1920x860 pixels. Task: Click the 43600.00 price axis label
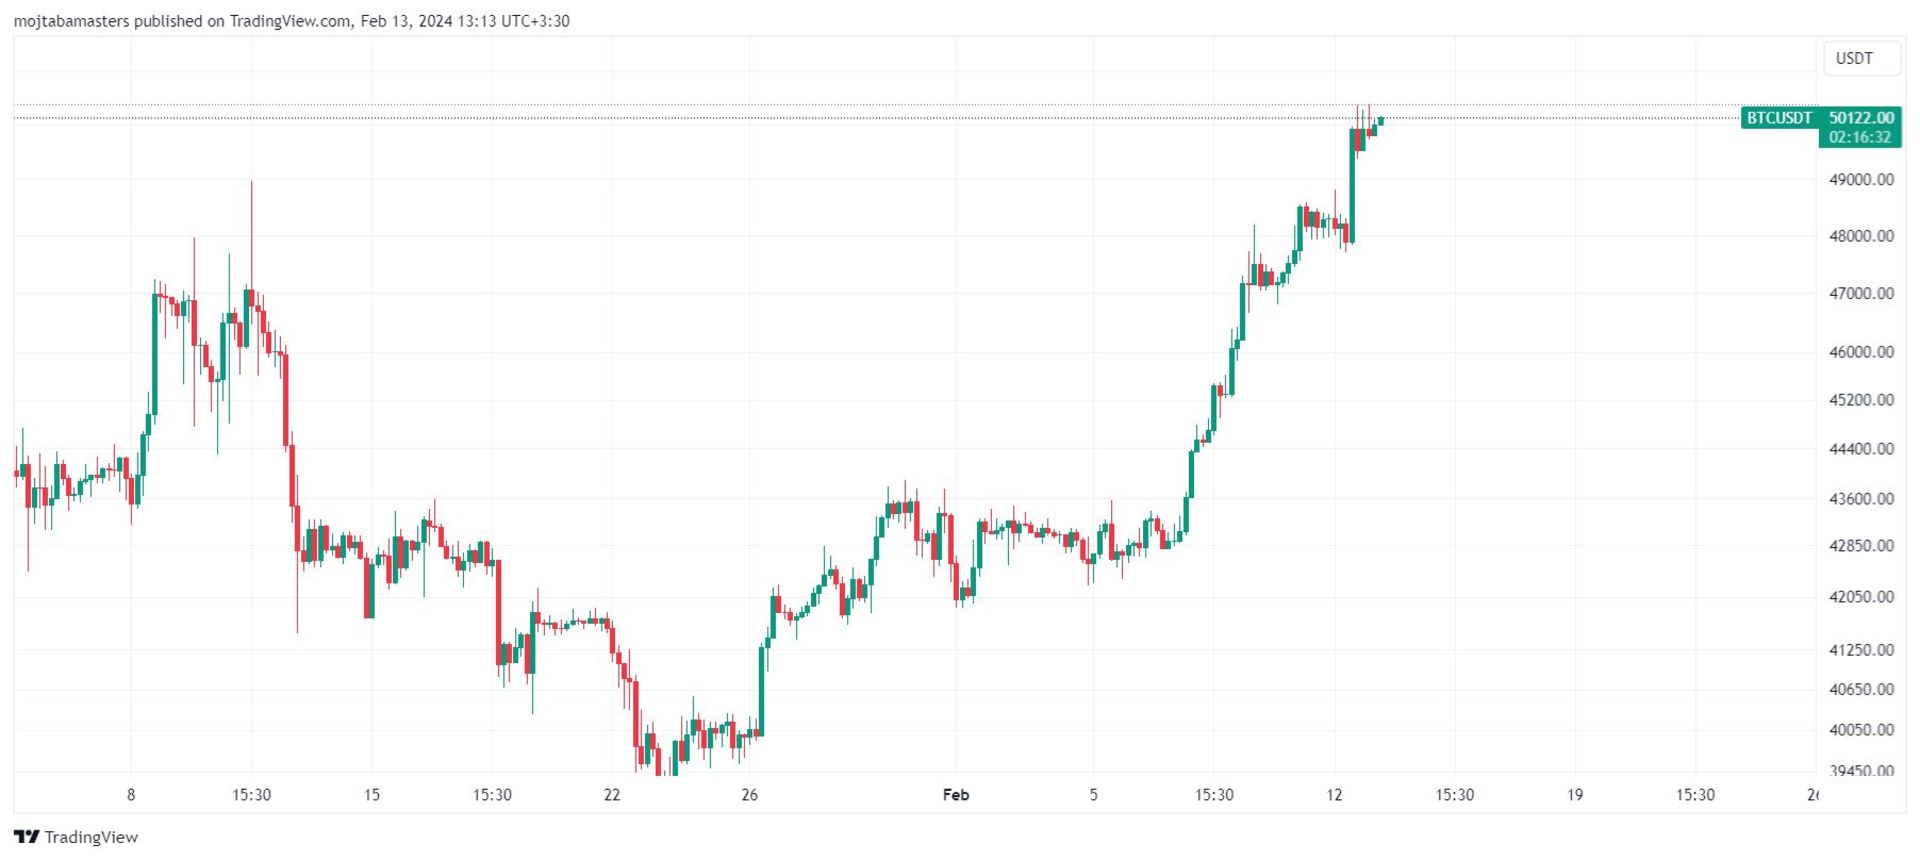click(1861, 499)
